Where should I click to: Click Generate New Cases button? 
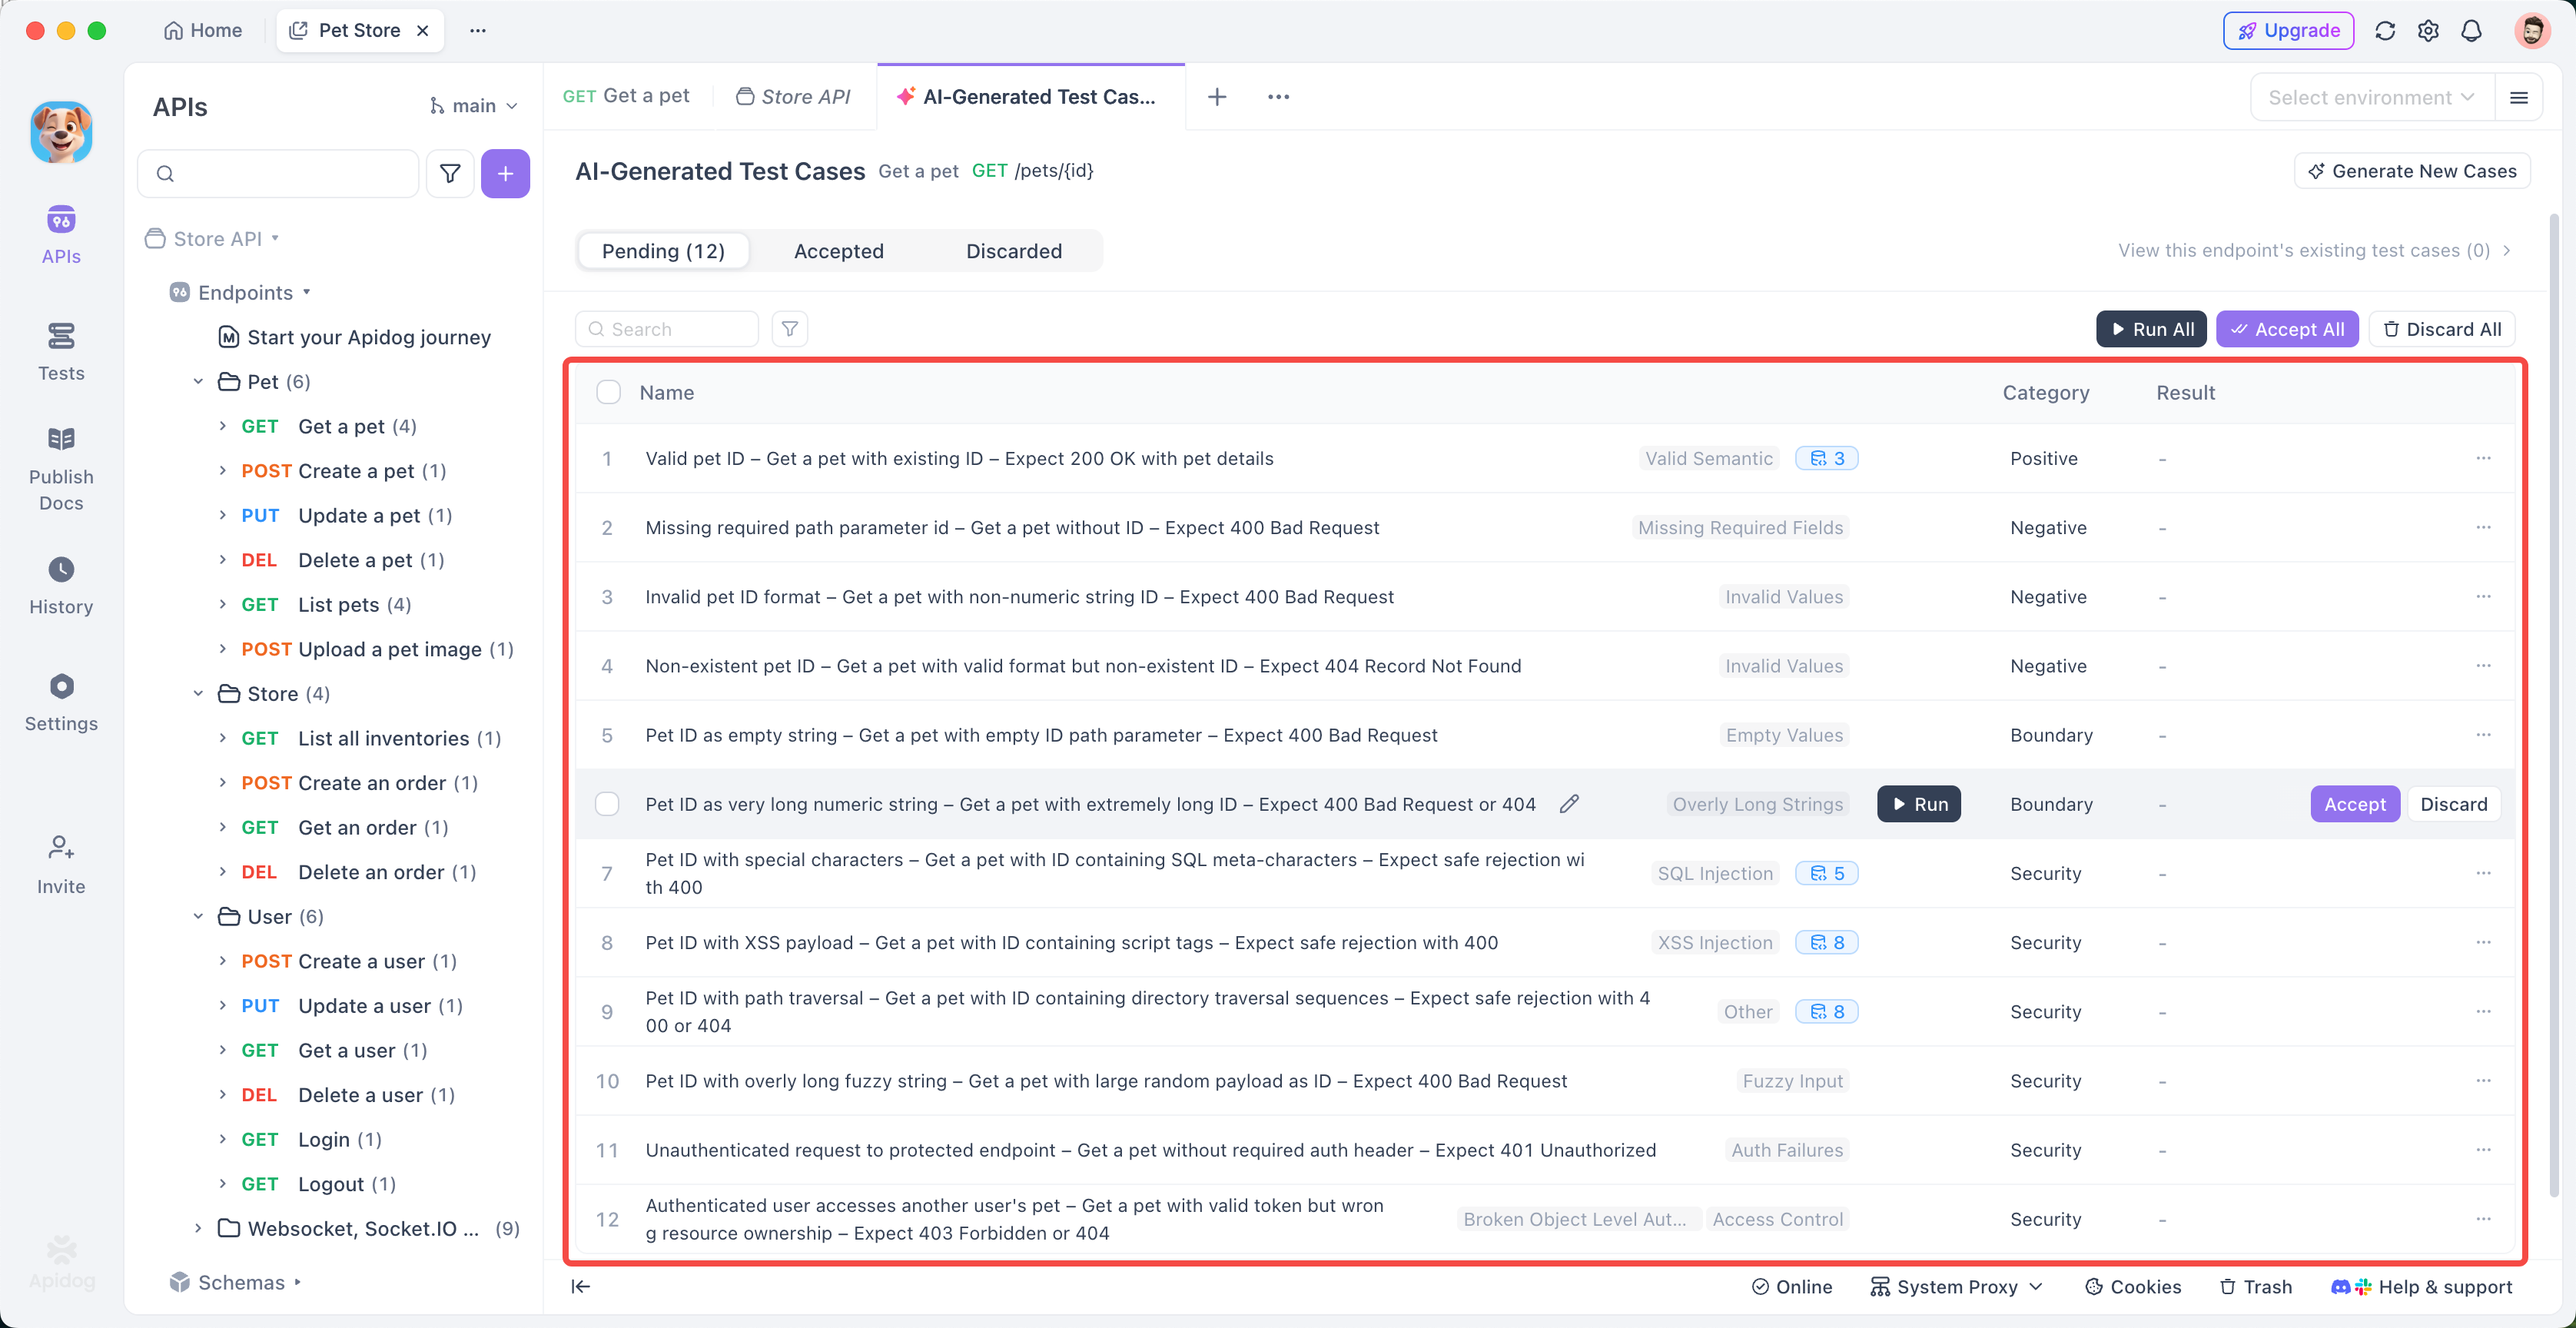[2412, 171]
